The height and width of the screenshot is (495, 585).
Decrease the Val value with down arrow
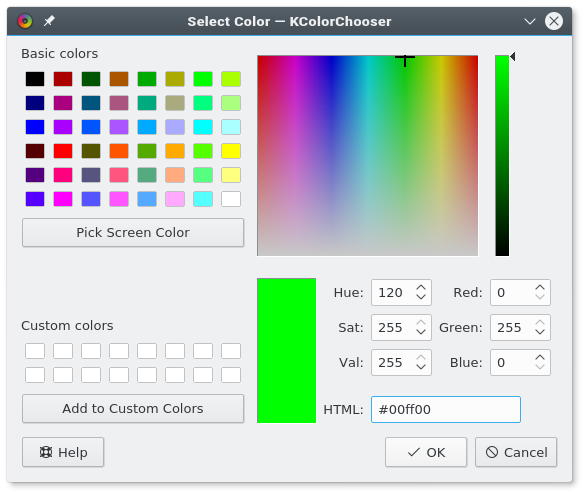point(421,367)
